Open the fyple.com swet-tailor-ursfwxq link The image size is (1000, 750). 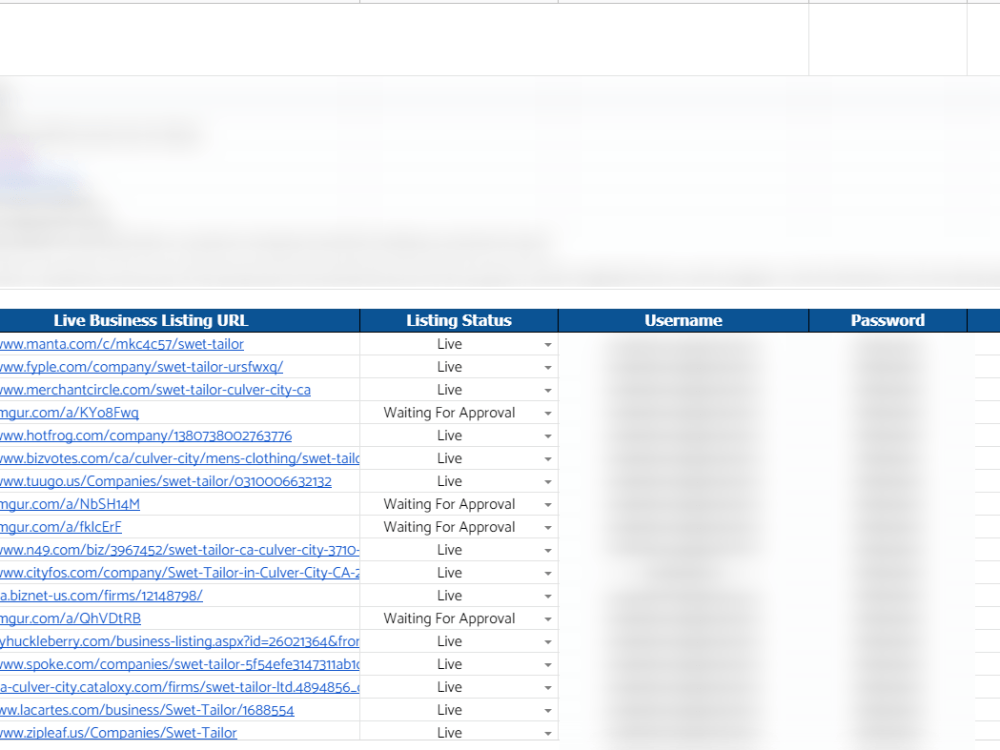[x=142, y=367]
